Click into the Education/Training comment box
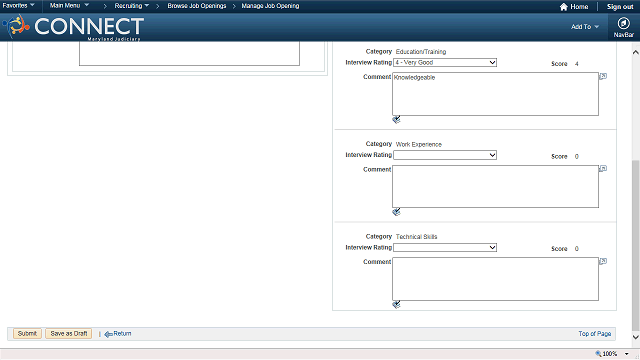 click(x=496, y=94)
